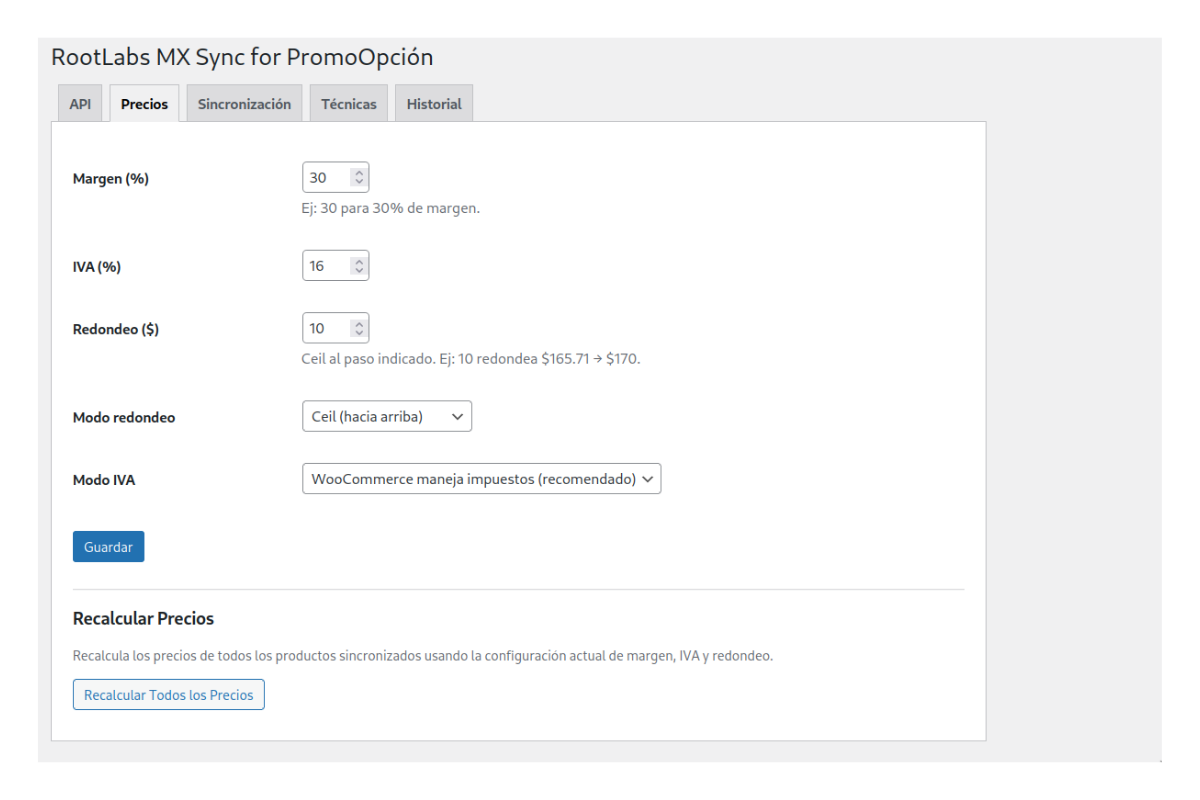
Task: Select the Precios tab
Action: 143,102
